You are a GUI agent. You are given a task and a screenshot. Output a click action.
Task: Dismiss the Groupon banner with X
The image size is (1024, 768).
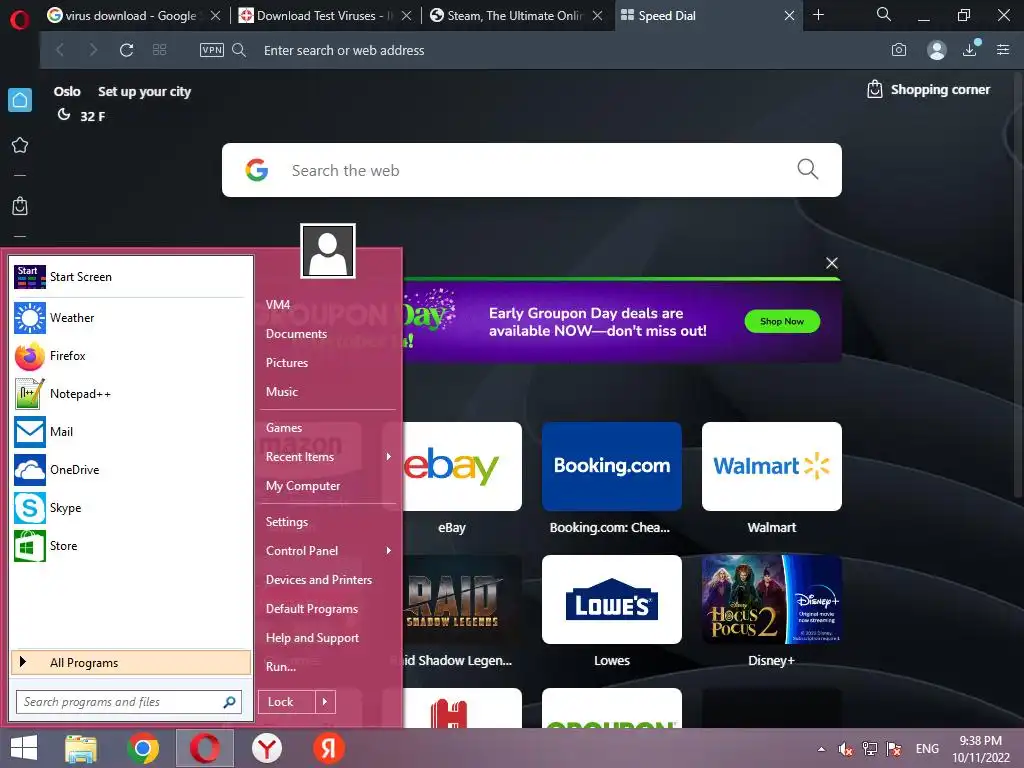[831, 263]
